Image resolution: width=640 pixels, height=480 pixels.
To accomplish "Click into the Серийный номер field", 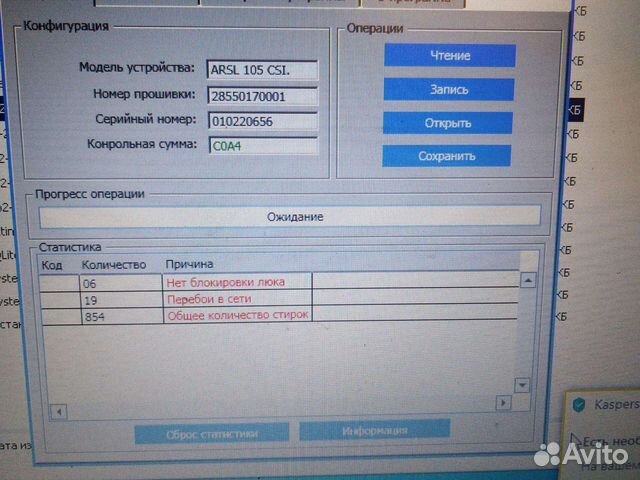I will tap(262, 121).
